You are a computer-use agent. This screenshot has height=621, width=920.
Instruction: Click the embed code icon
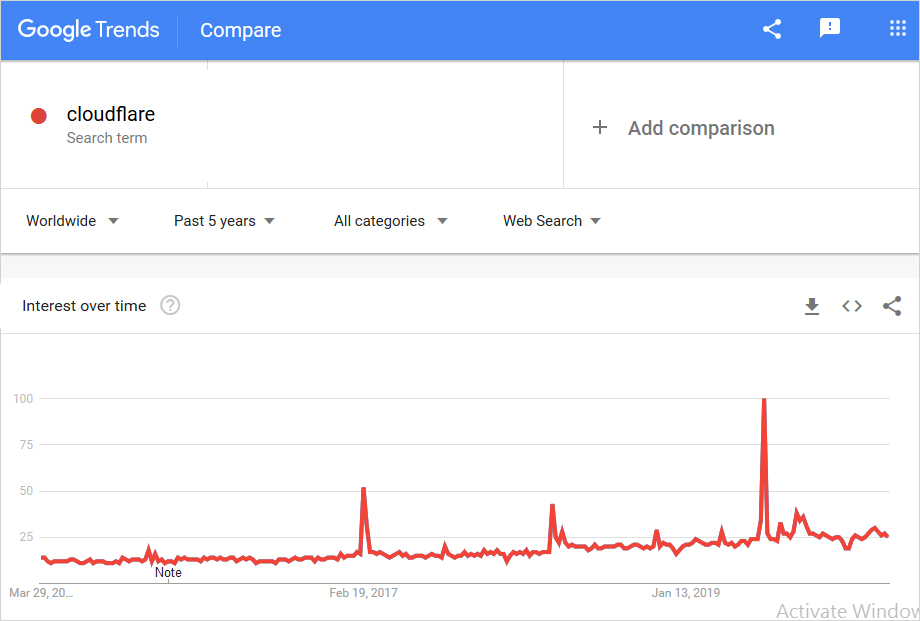click(852, 307)
